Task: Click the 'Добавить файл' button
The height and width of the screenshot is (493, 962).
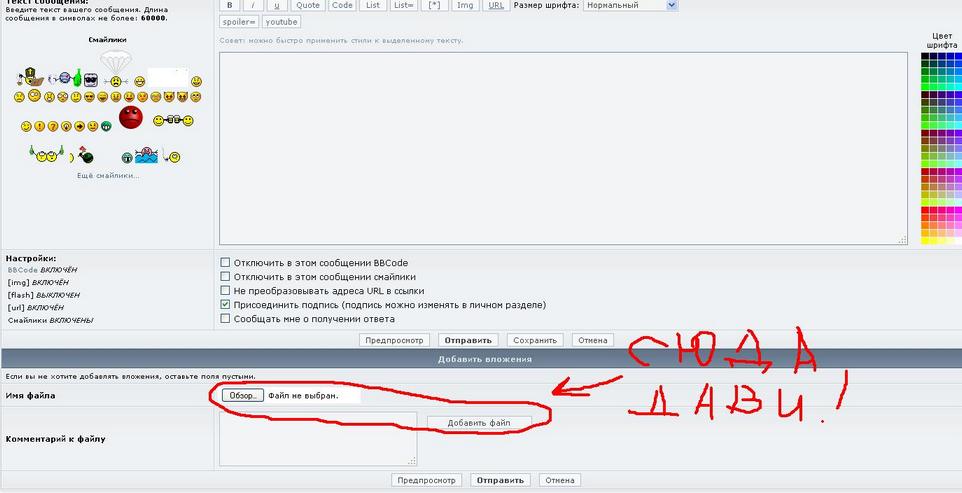Action: pos(478,423)
